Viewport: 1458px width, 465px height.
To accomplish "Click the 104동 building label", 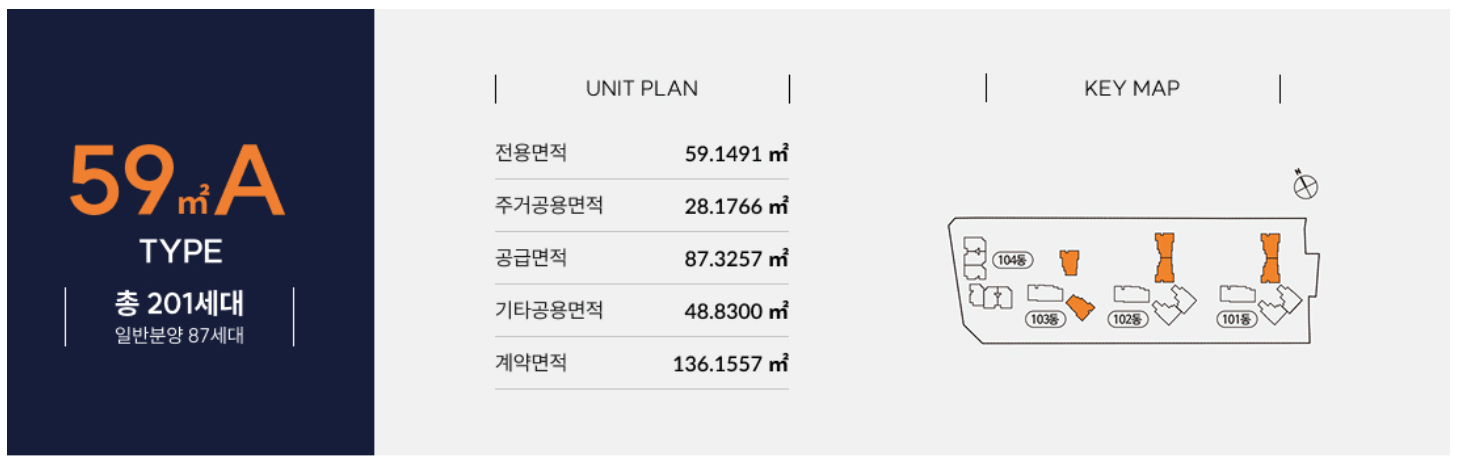I will click(x=1013, y=261).
